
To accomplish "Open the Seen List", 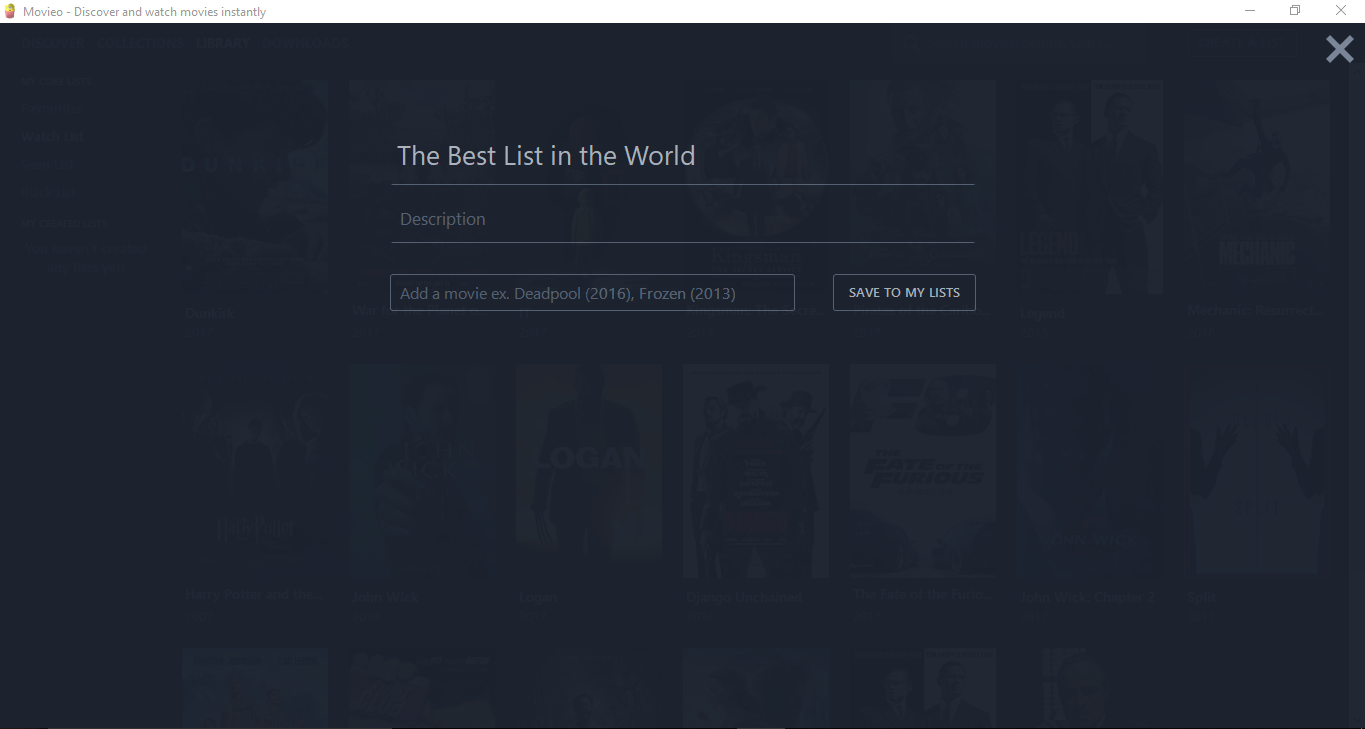I will coord(48,164).
